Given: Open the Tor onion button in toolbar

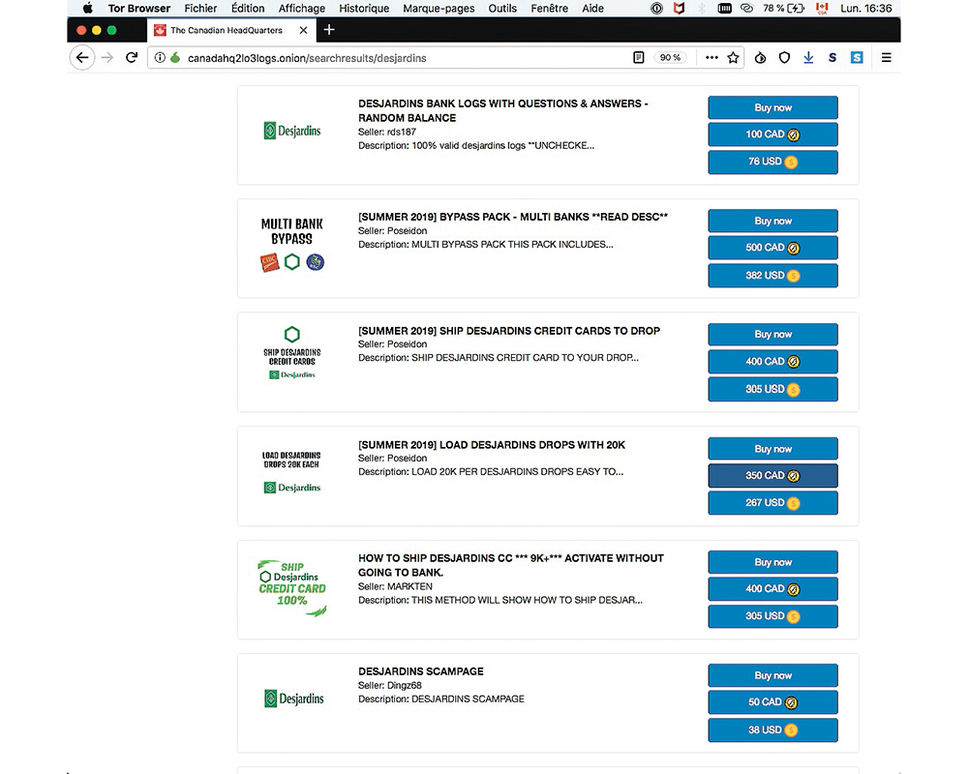Looking at the screenshot, I should (761, 57).
